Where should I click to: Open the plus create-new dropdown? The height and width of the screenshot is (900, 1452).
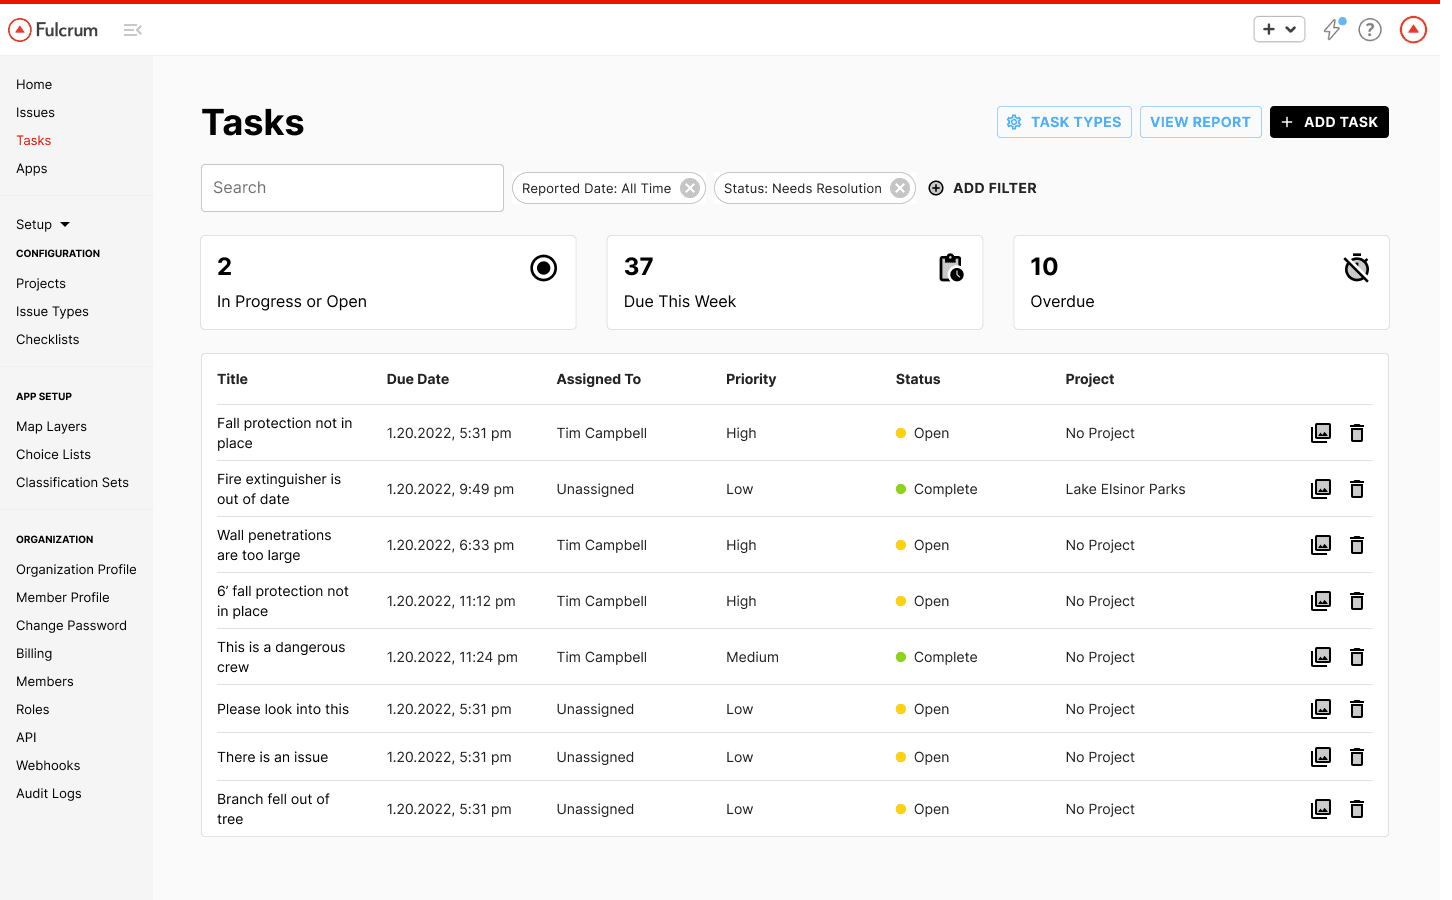(1279, 30)
